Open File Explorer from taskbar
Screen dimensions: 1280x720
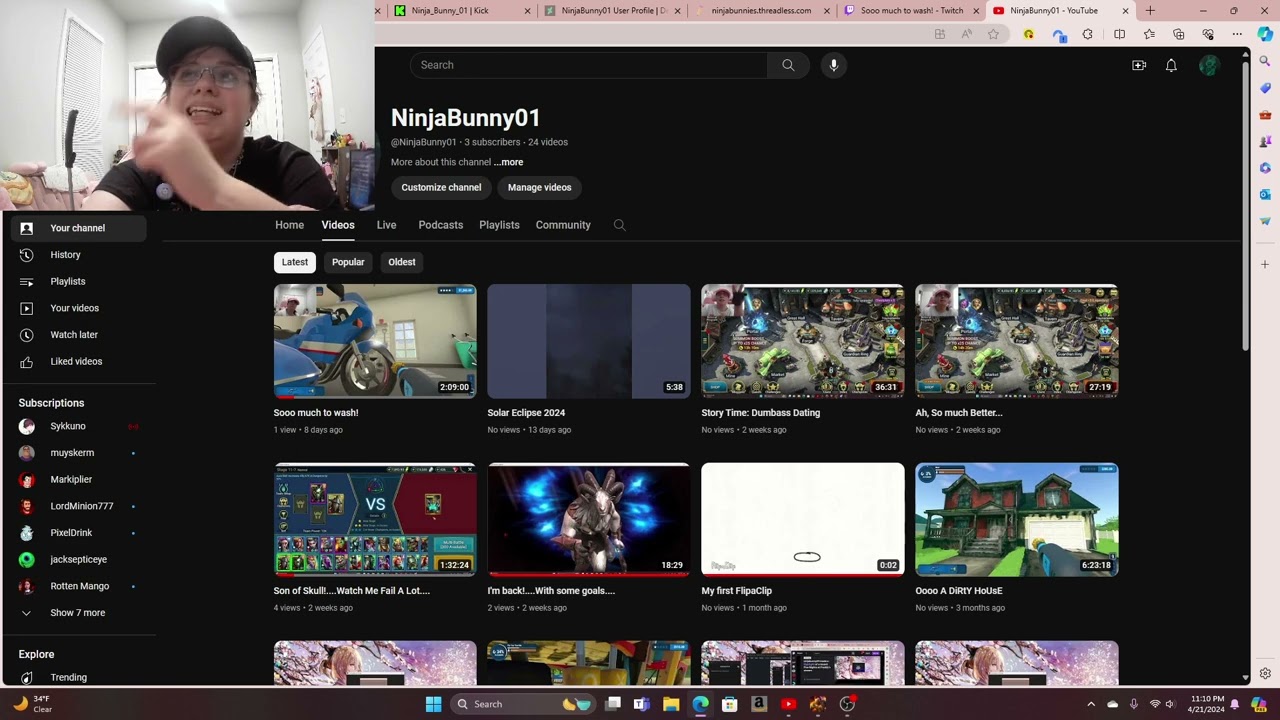pyautogui.click(x=671, y=704)
